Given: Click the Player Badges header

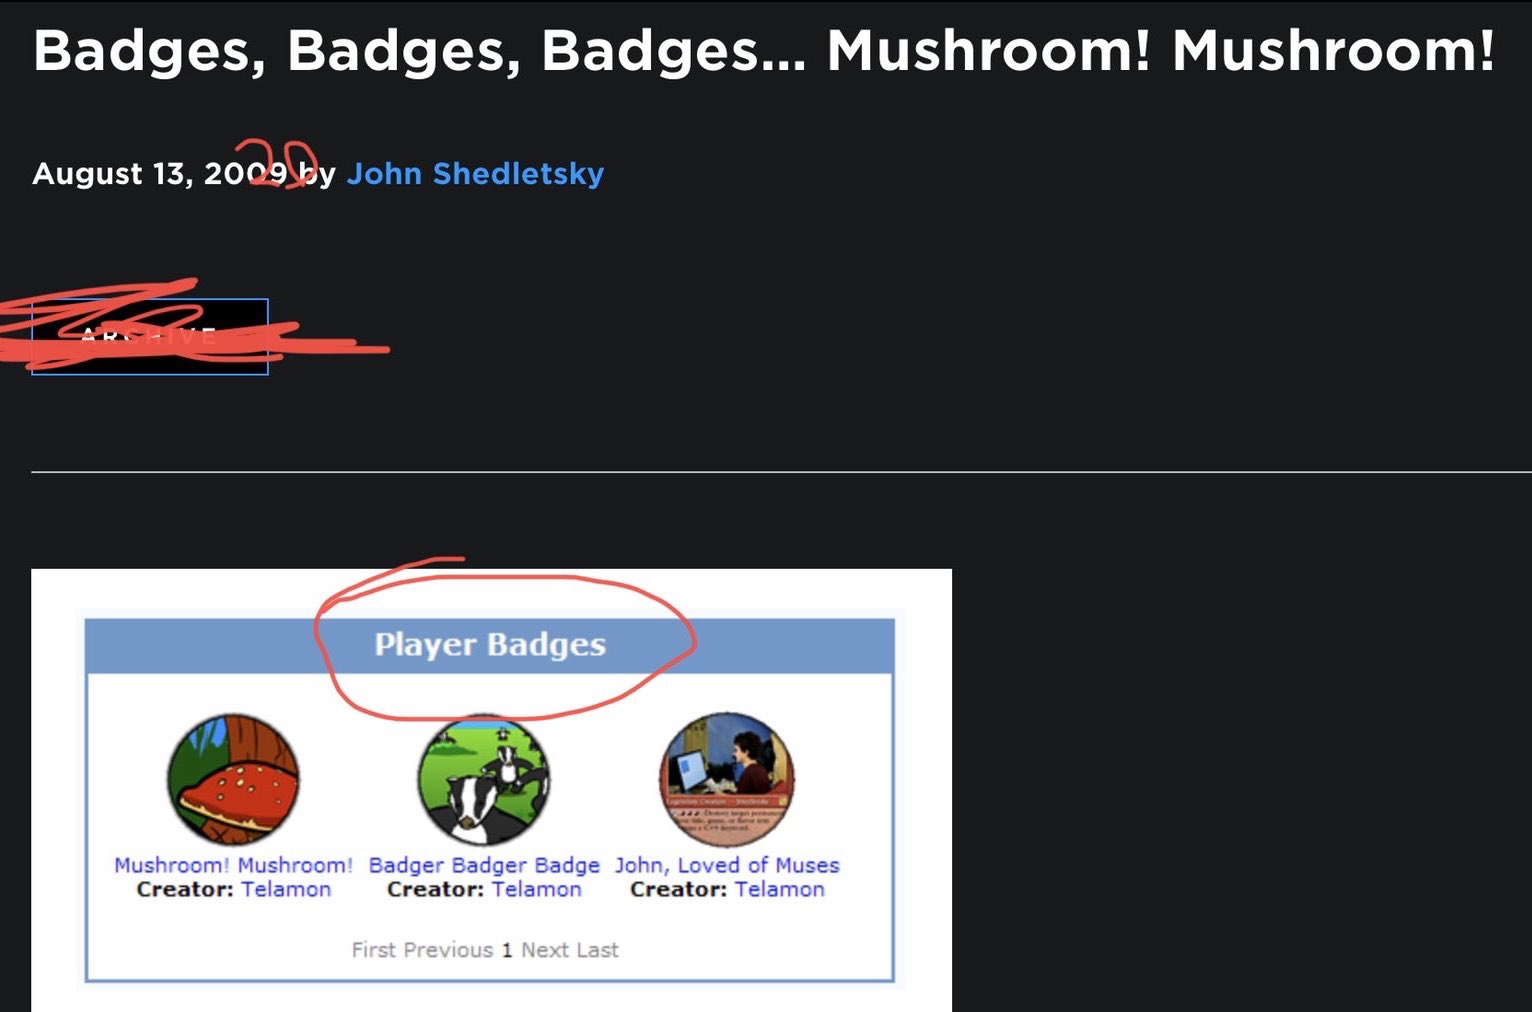Looking at the screenshot, I should click(490, 645).
